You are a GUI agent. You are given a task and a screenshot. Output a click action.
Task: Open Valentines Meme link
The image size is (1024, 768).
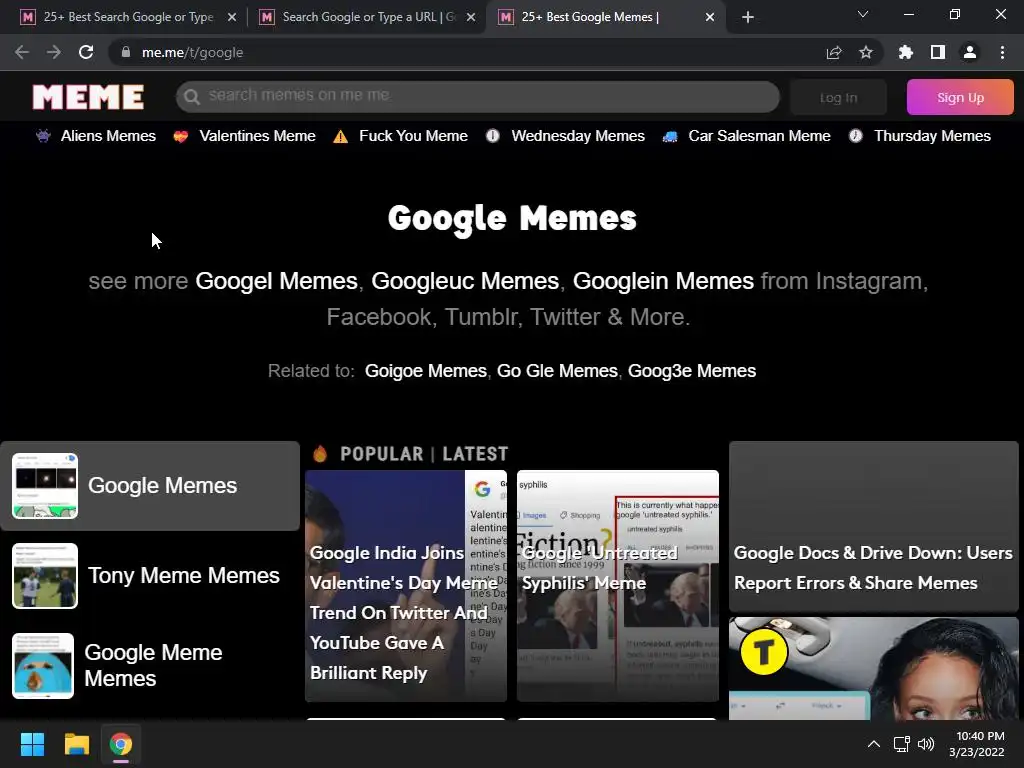click(x=257, y=136)
